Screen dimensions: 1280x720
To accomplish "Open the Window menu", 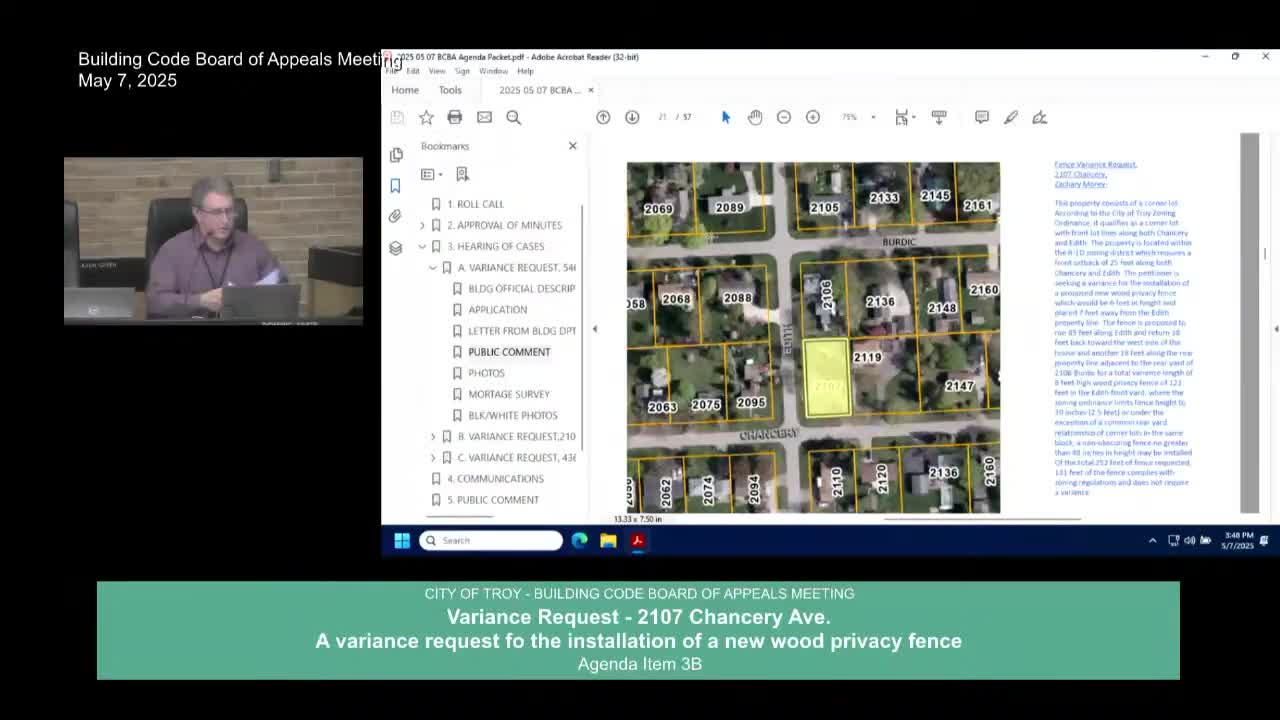I will [x=493, y=71].
